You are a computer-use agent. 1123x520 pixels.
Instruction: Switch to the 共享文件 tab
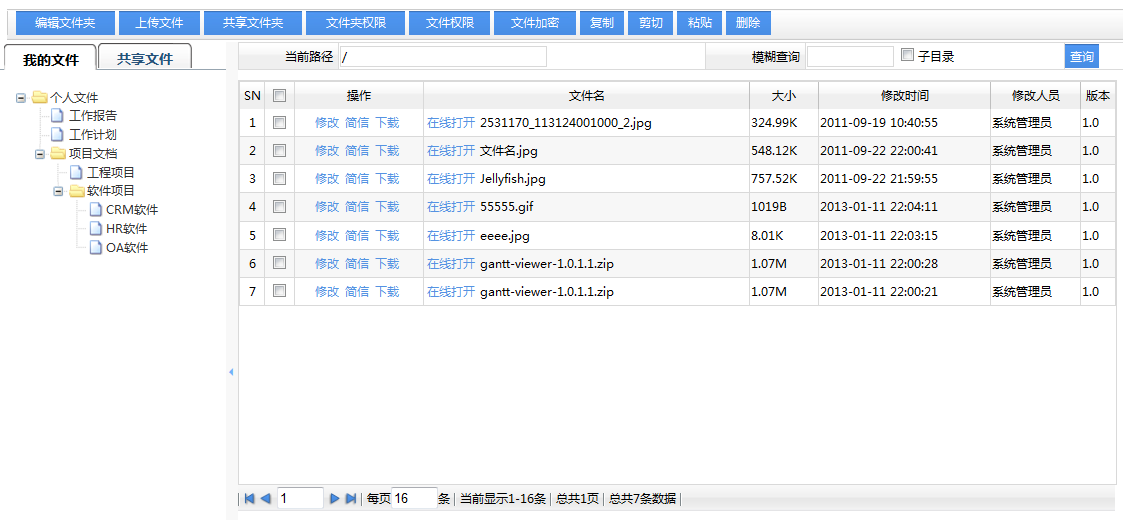(x=145, y=59)
